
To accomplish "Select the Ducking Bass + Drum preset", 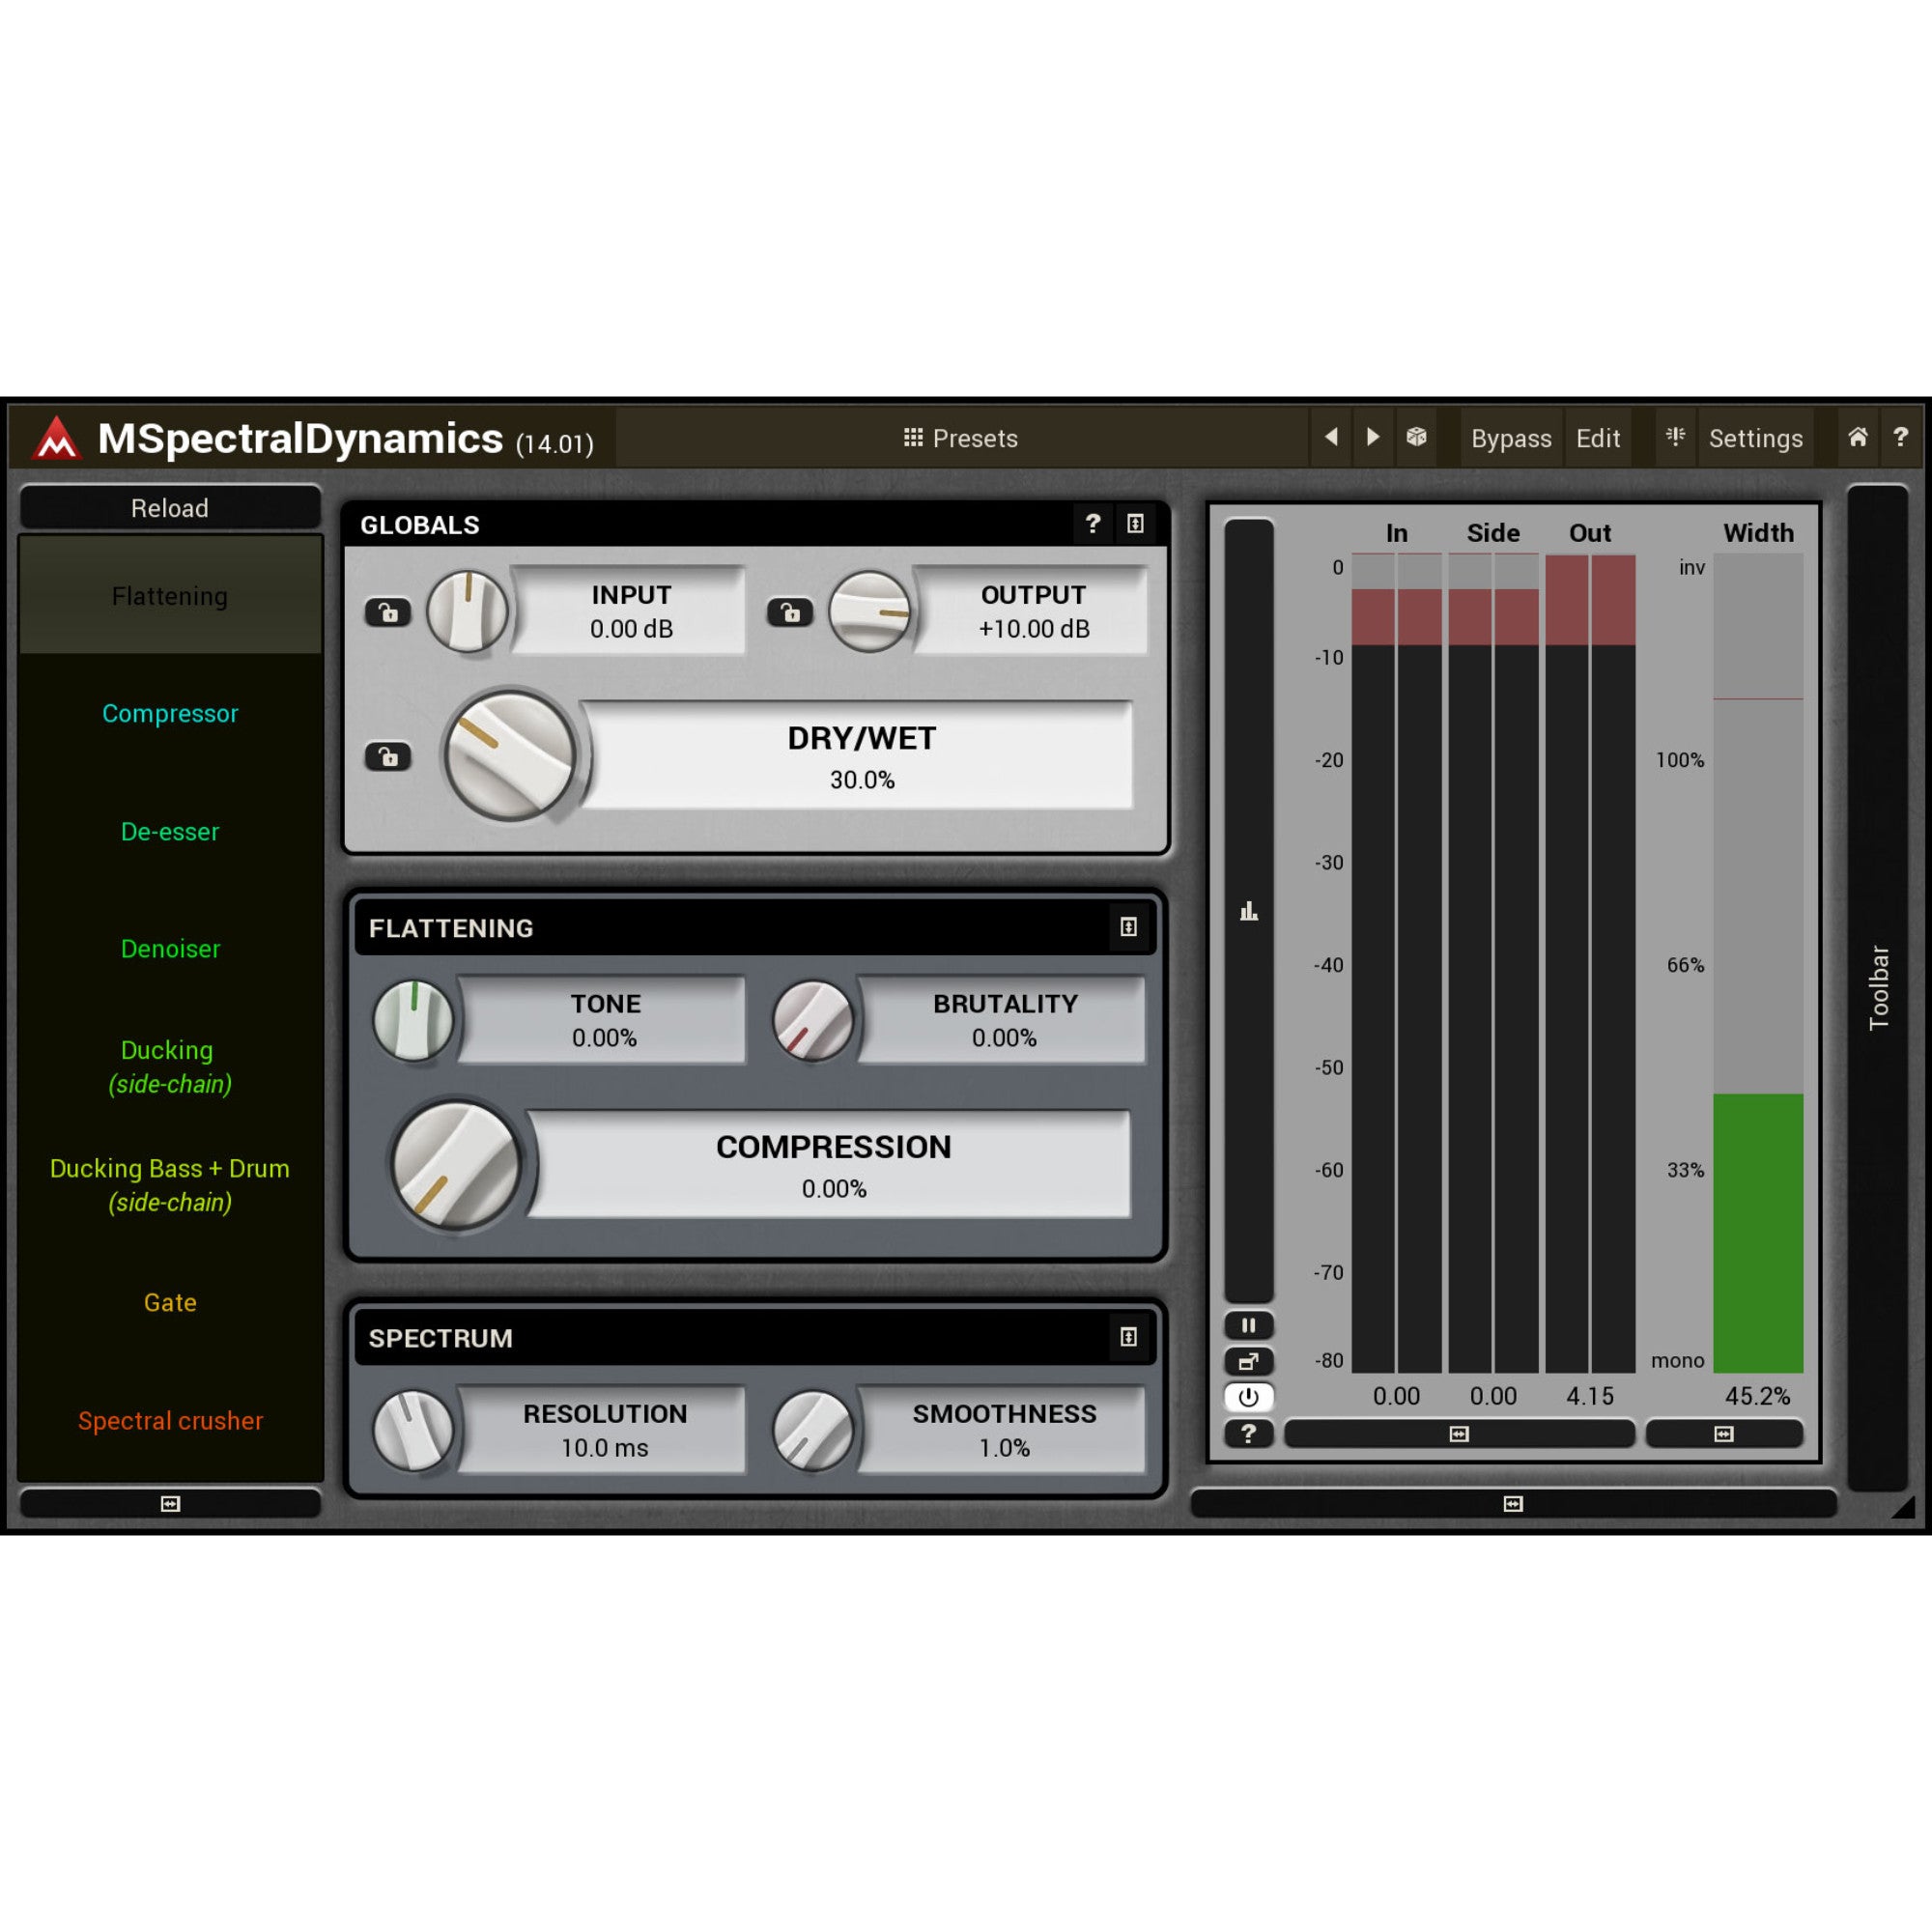I will coord(170,1185).
